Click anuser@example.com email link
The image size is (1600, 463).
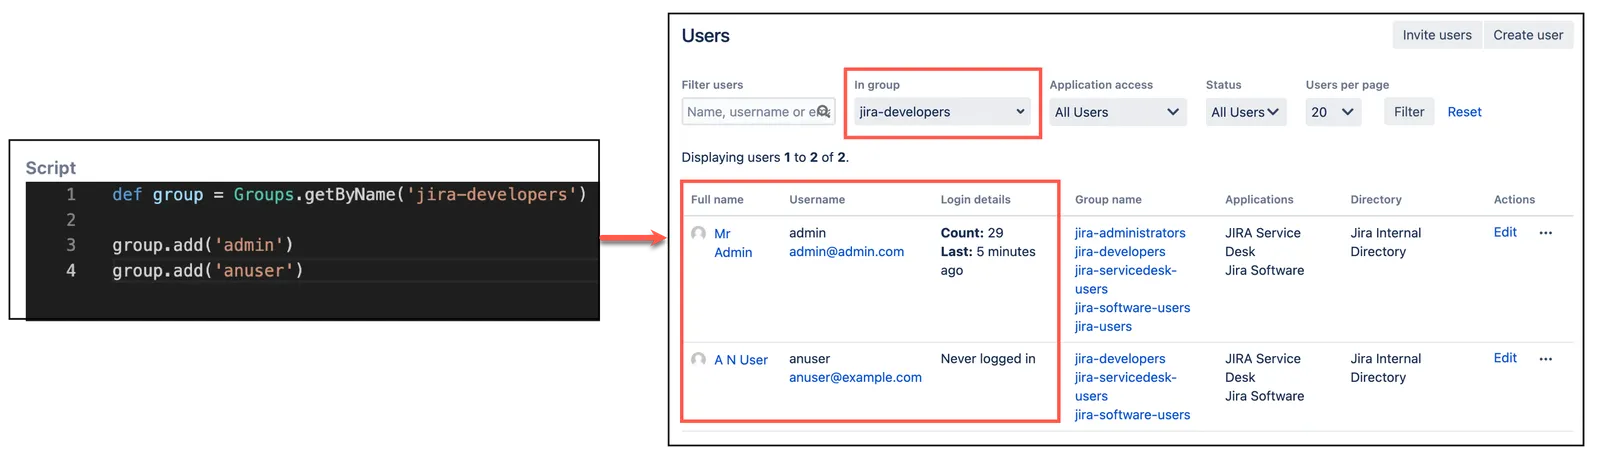[x=855, y=378]
